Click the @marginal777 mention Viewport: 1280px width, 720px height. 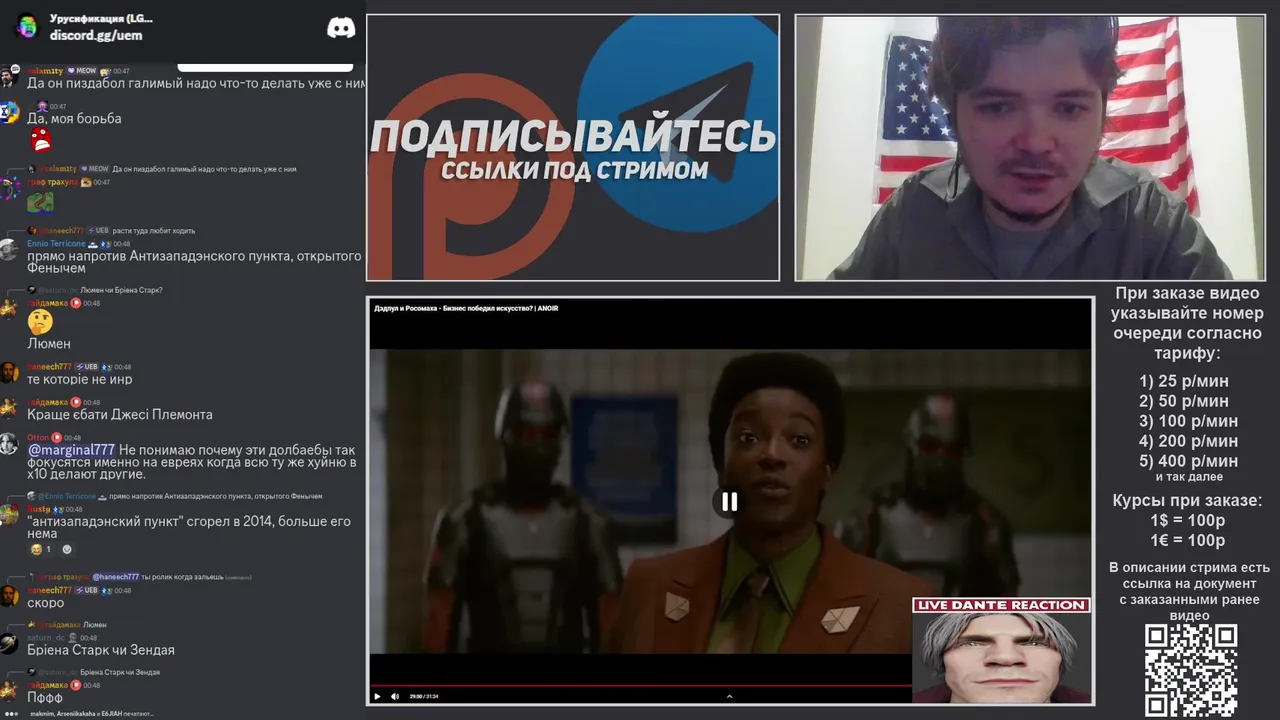71,450
